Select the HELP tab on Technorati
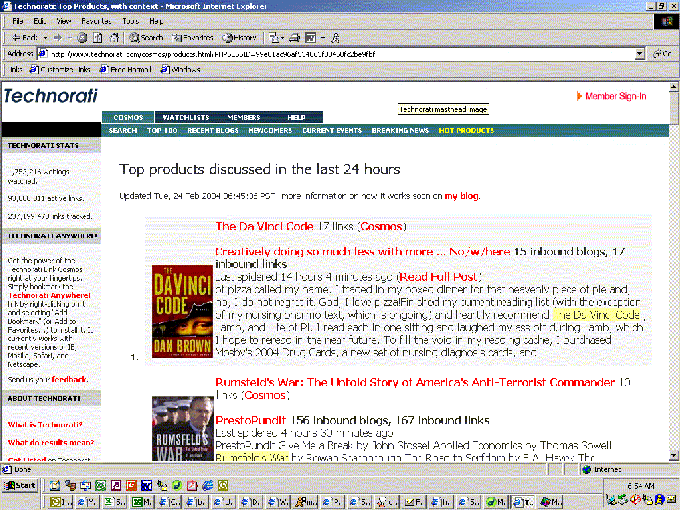The height and width of the screenshot is (510, 680). point(296,117)
